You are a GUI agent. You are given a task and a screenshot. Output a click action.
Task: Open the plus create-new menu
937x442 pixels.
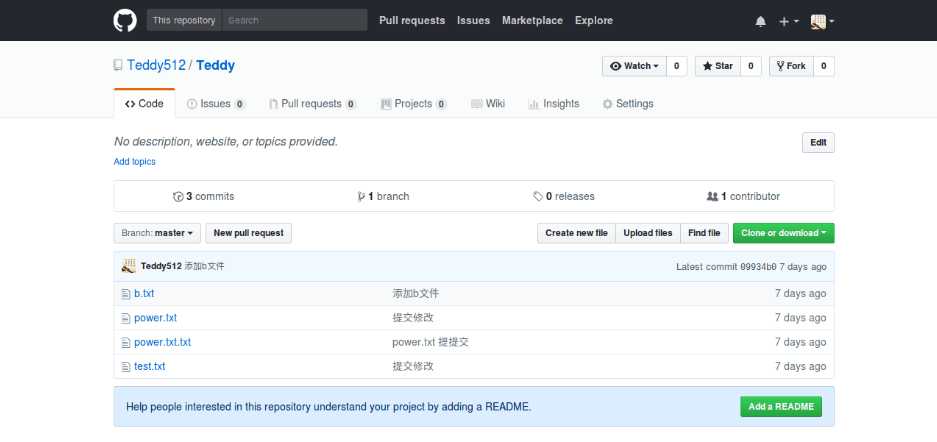788,21
